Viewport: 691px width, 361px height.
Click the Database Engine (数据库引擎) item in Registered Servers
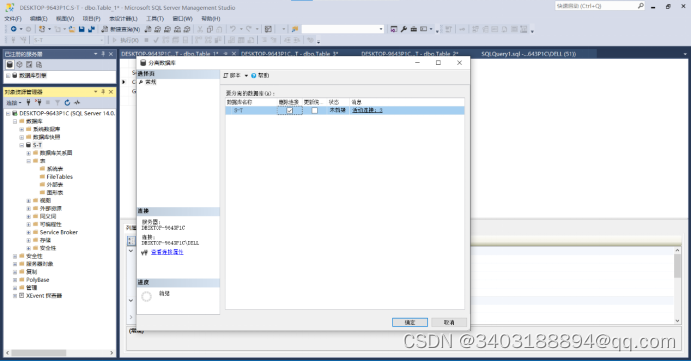33,76
